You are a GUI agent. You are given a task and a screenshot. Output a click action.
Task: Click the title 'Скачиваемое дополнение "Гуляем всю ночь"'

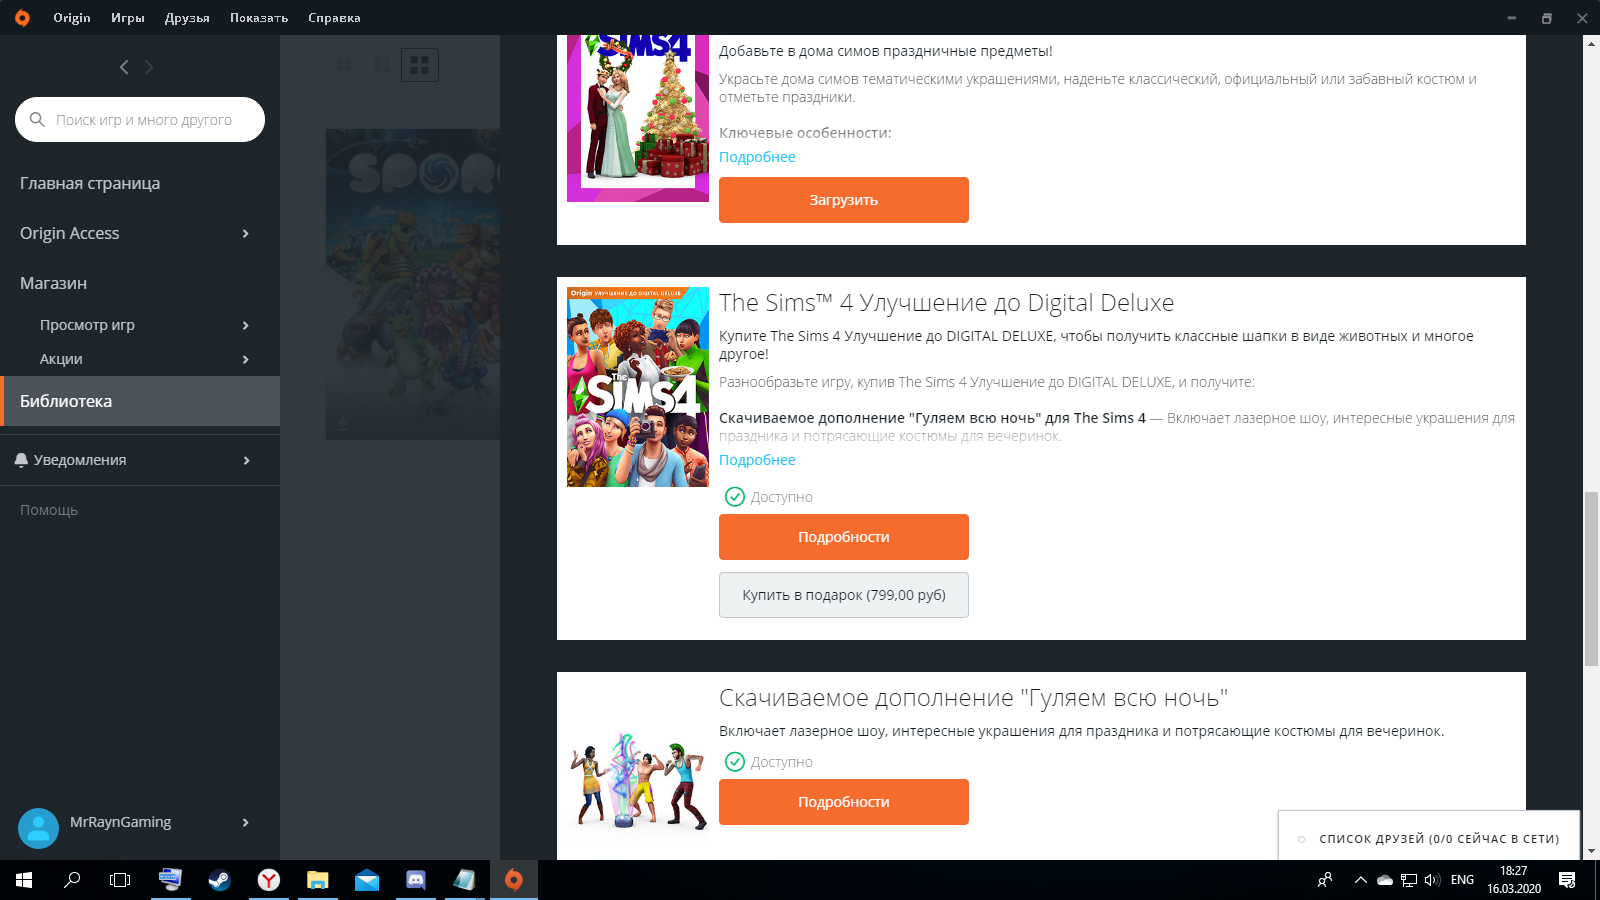[x=973, y=698]
